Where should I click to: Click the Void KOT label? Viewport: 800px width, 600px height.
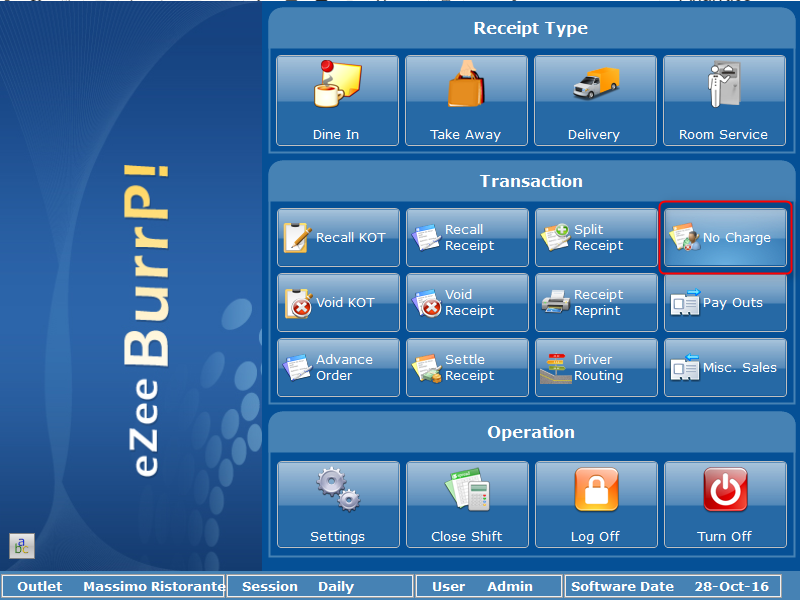point(345,303)
